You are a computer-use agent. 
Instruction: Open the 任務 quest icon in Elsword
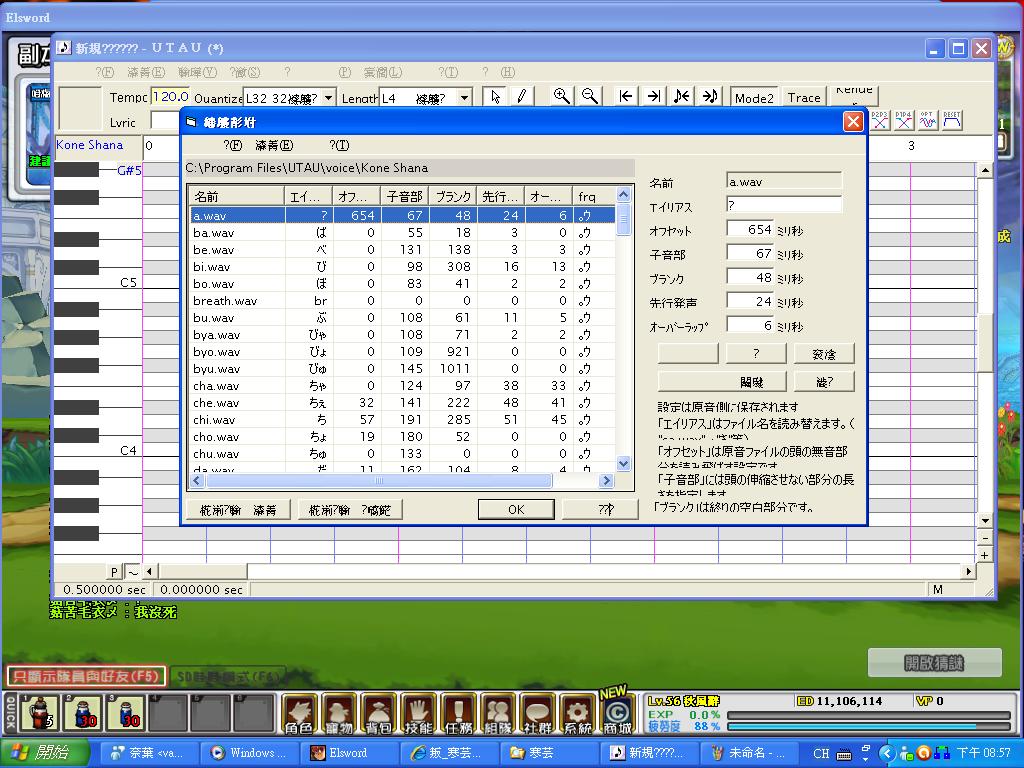coord(458,714)
